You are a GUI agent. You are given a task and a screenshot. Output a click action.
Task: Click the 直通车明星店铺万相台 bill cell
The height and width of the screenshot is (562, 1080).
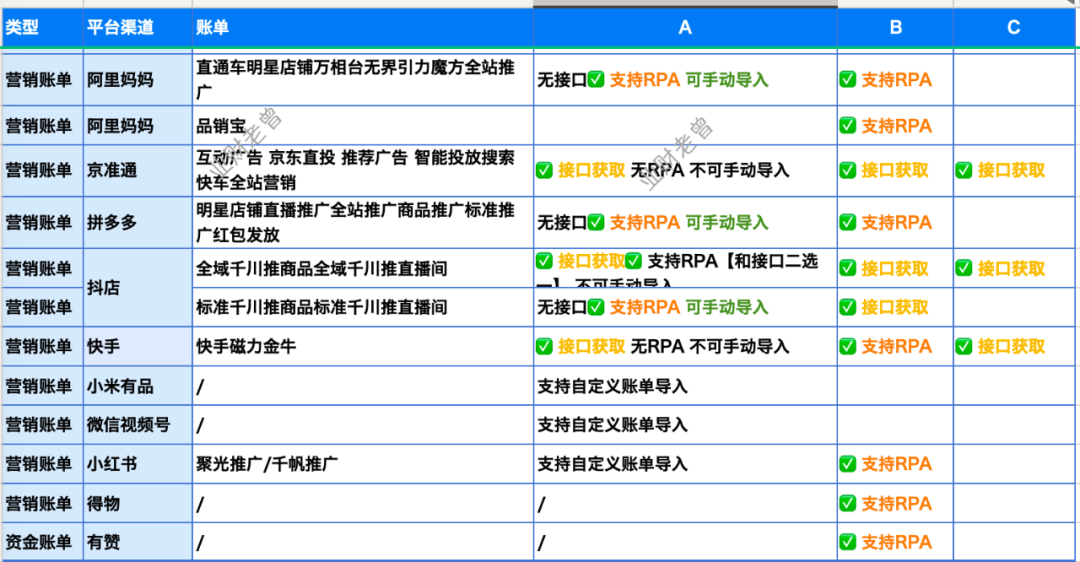coord(363,79)
